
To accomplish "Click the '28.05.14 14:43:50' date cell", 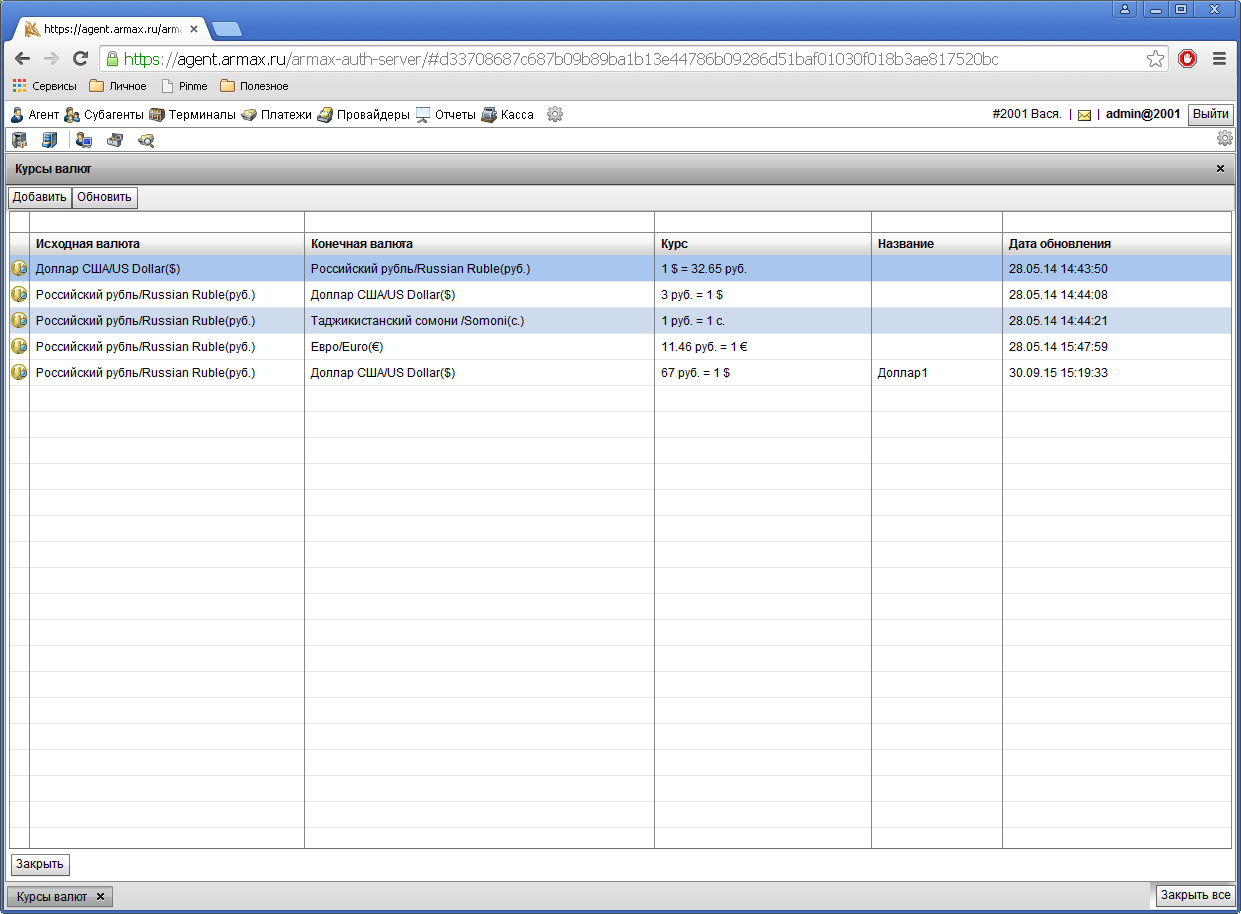I will [x=1117, y=269].
